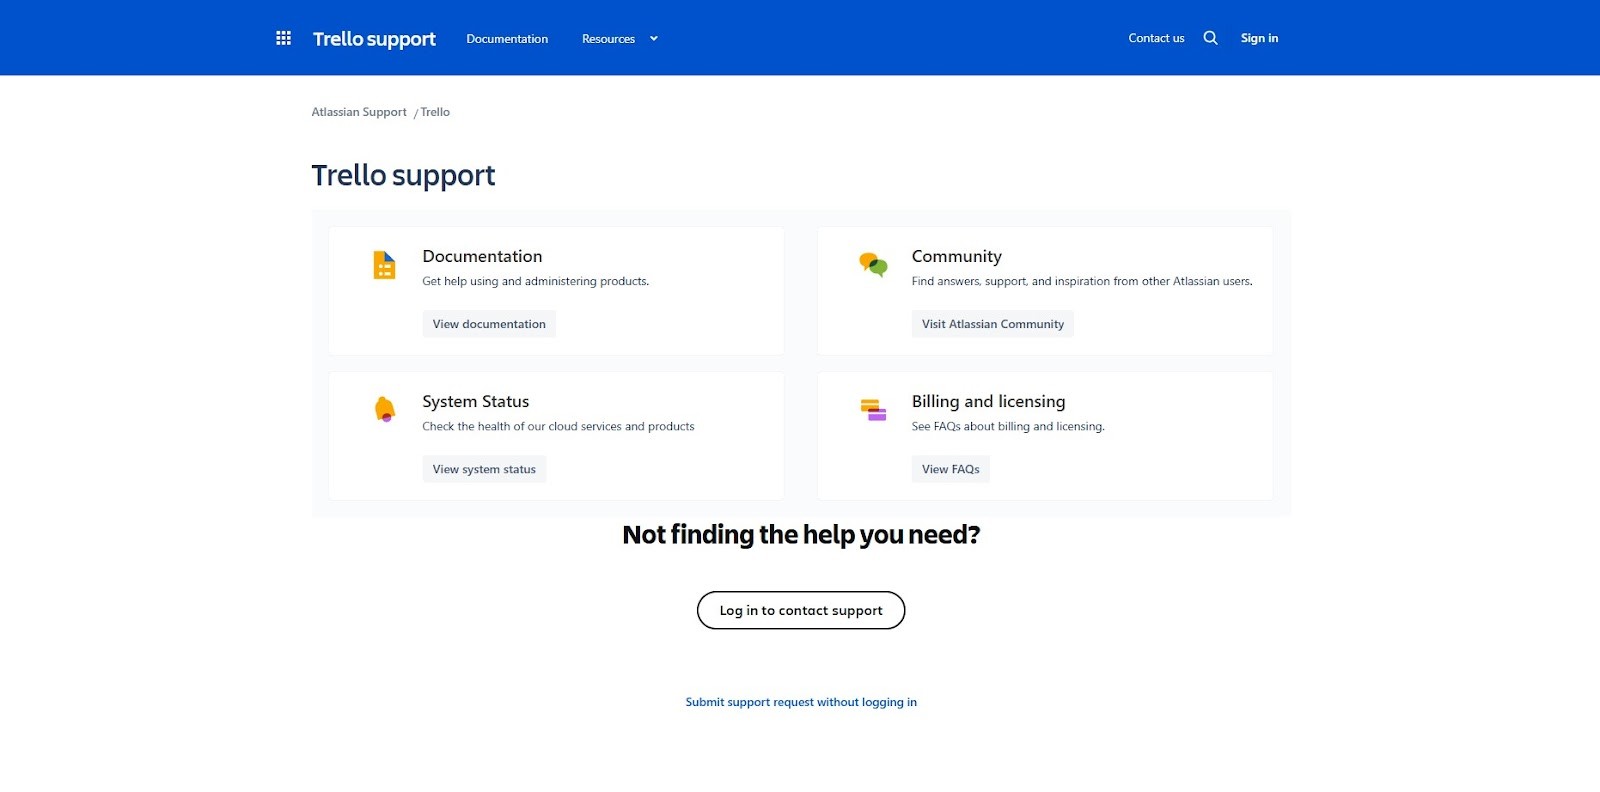Submit support request without logging in
Screen dimensions: 1600x792
pos(801,702)
